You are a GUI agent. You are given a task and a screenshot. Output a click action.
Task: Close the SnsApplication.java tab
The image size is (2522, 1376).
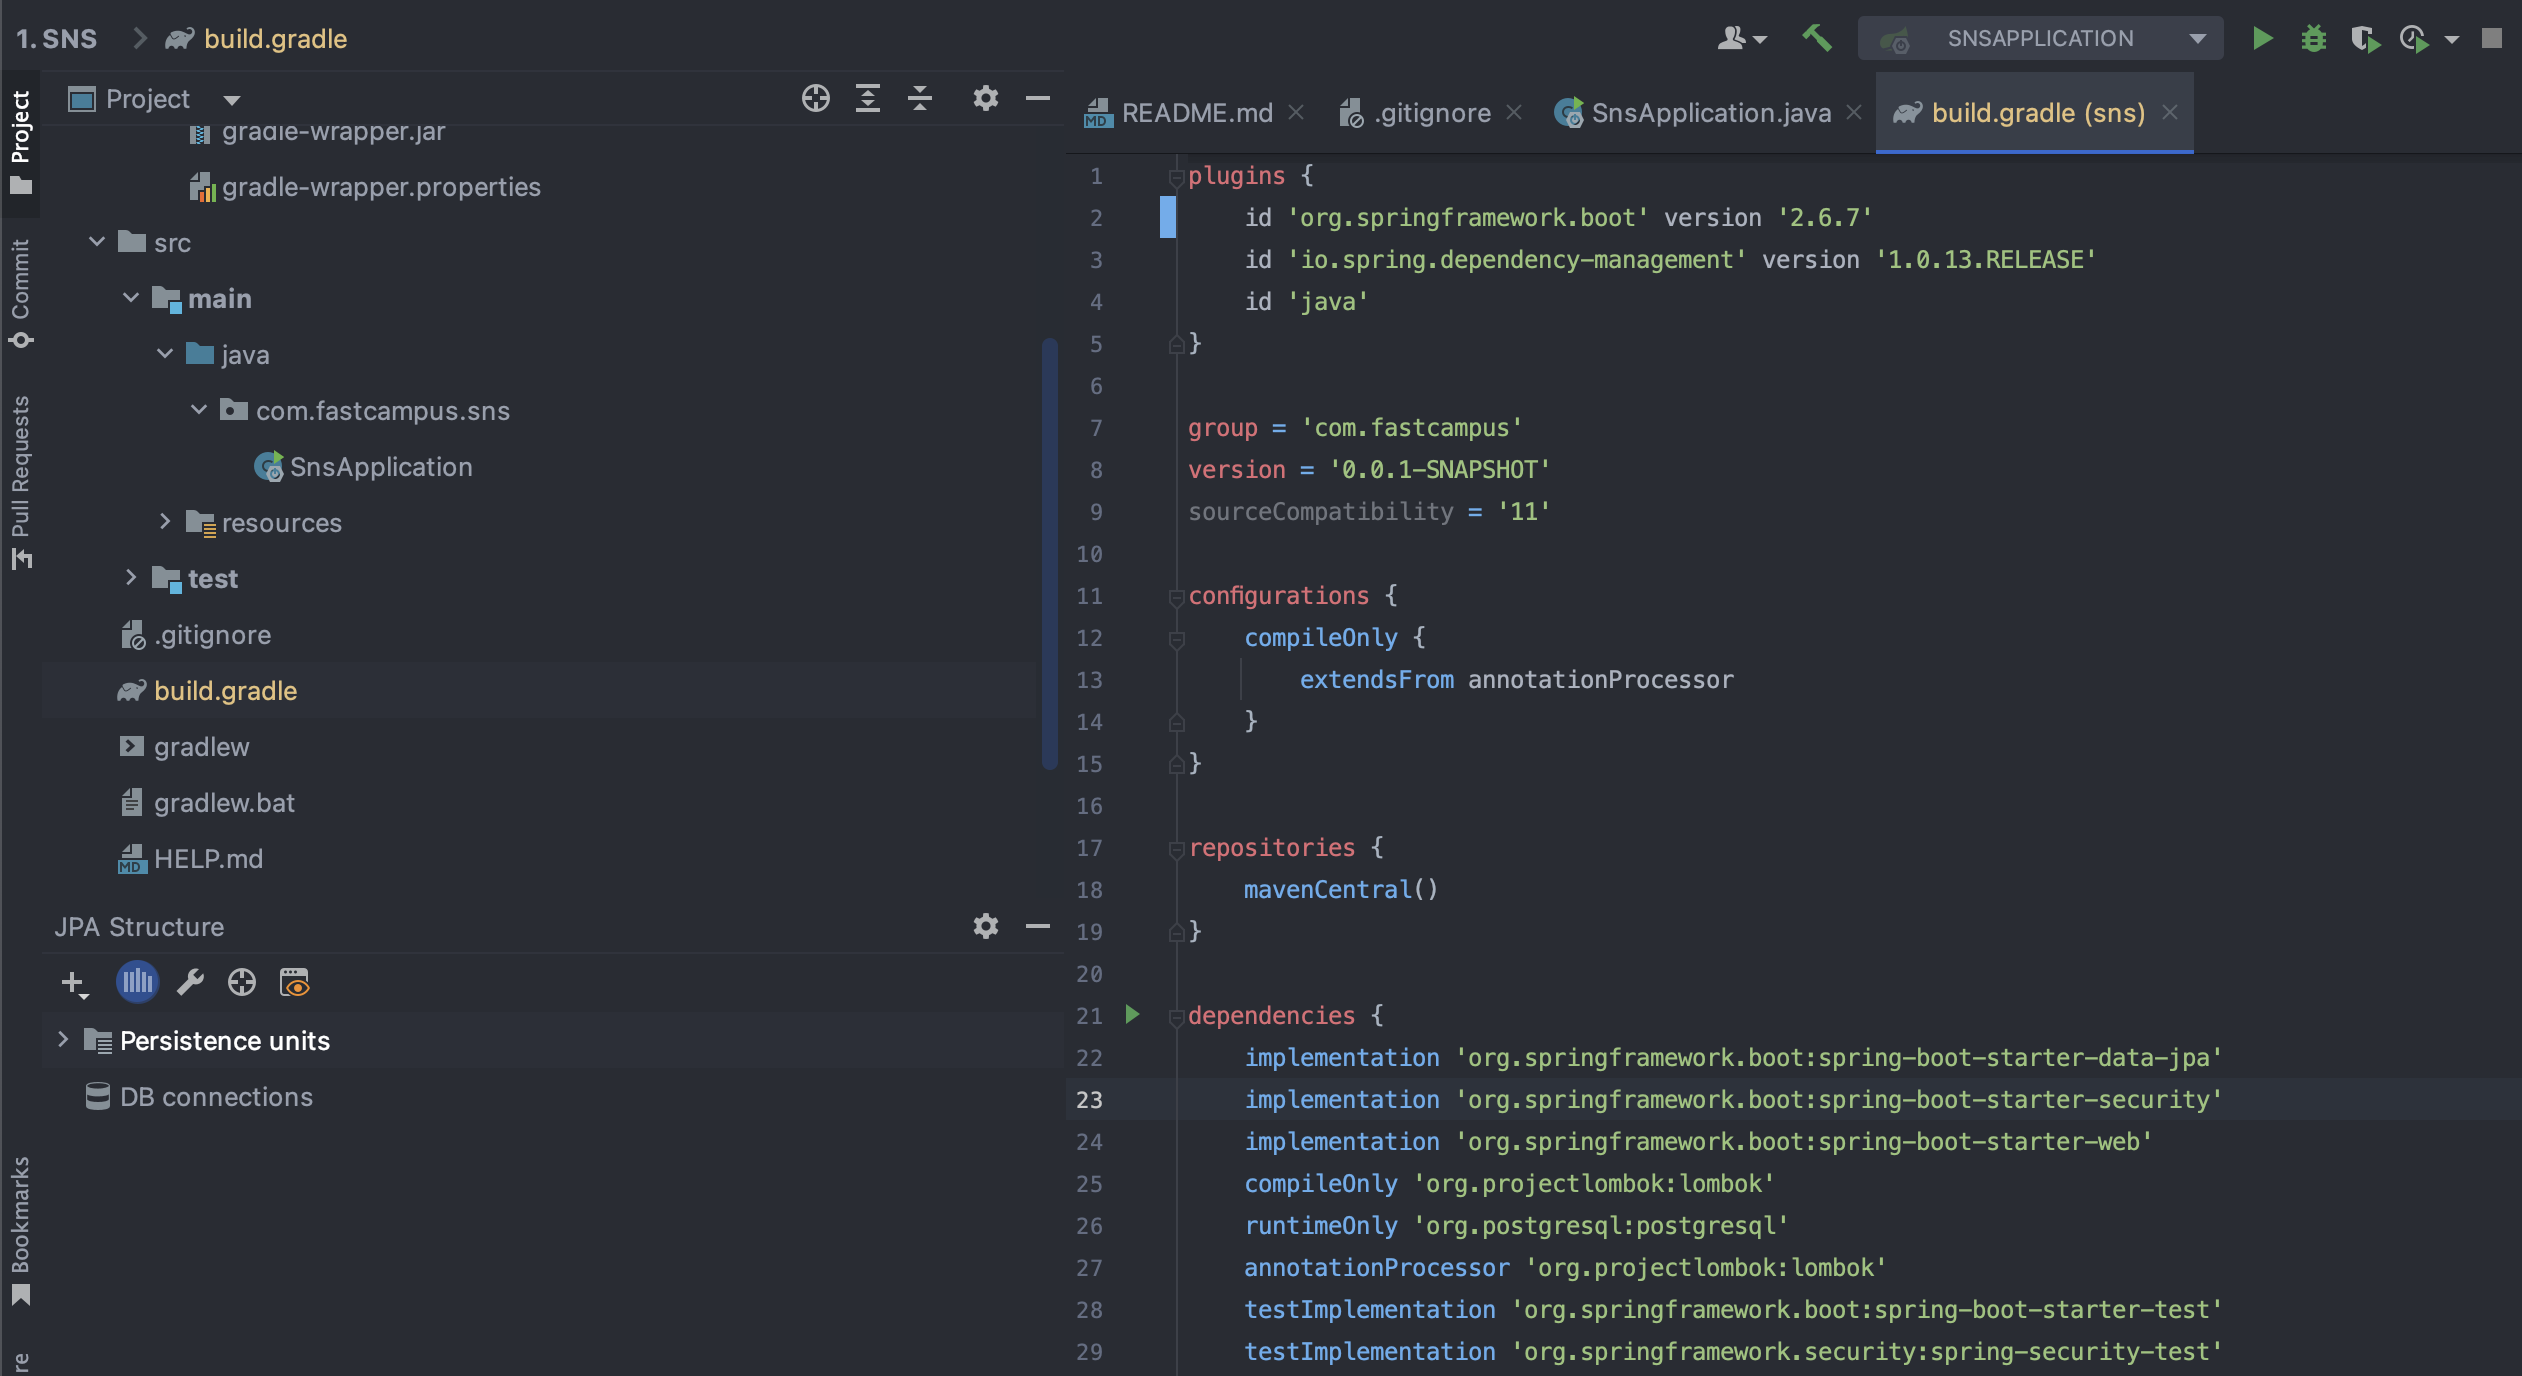1854,112
